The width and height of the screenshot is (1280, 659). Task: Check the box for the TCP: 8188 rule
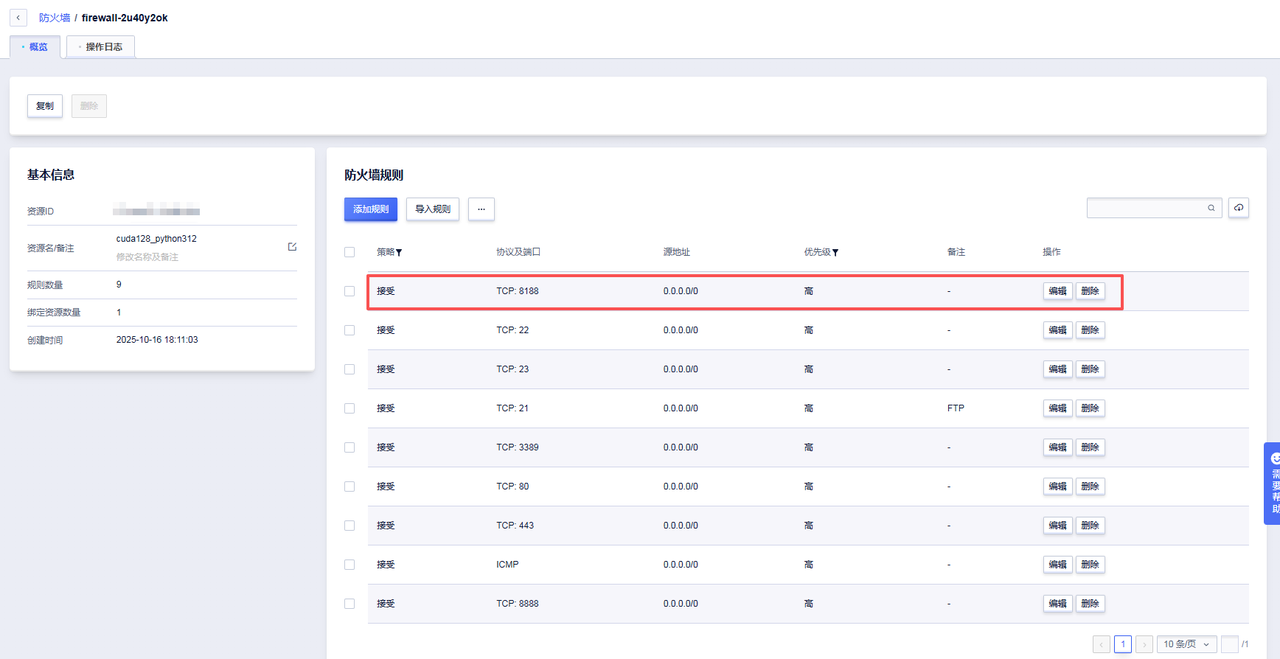[349, 291]
